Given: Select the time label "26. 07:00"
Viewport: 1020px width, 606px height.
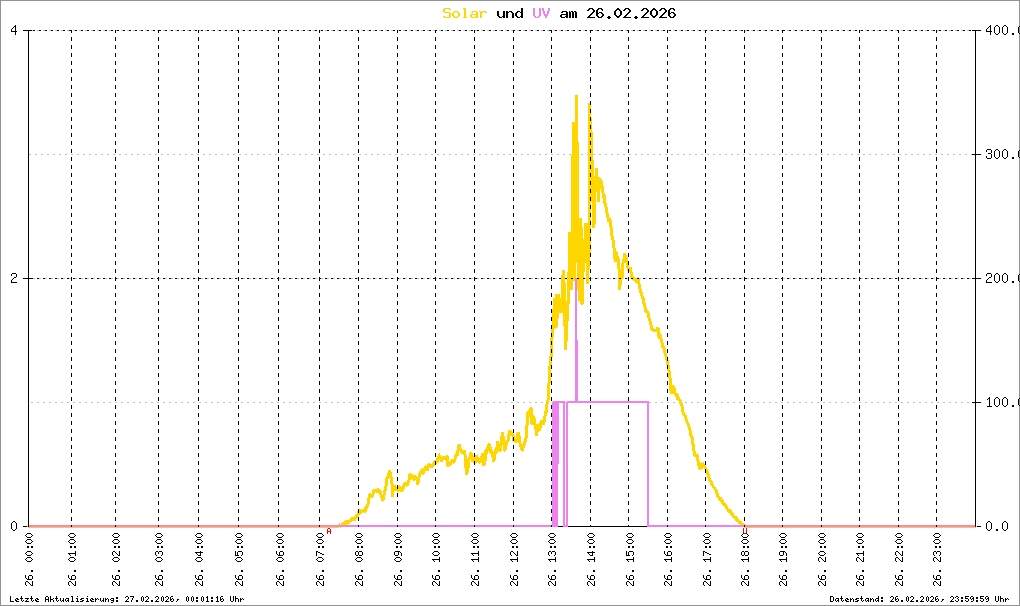Looking at the screenshot, I should point(320,560).
